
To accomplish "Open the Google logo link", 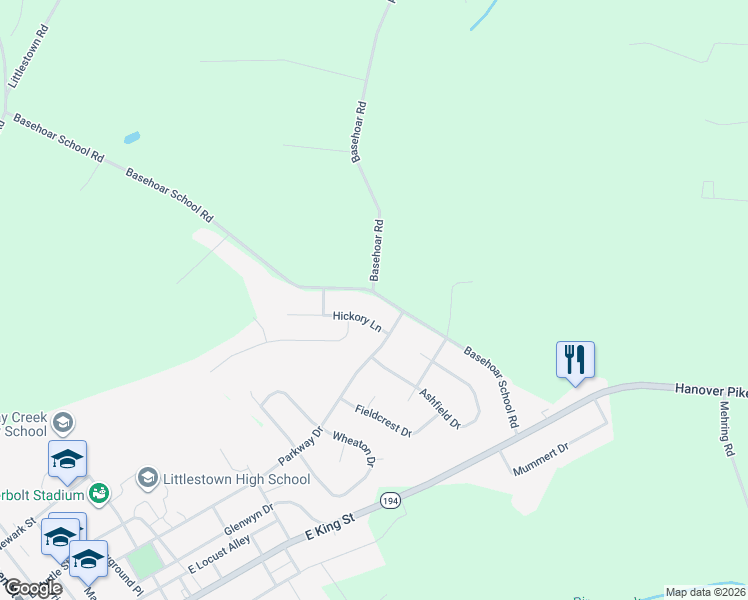I will point(33,589).
